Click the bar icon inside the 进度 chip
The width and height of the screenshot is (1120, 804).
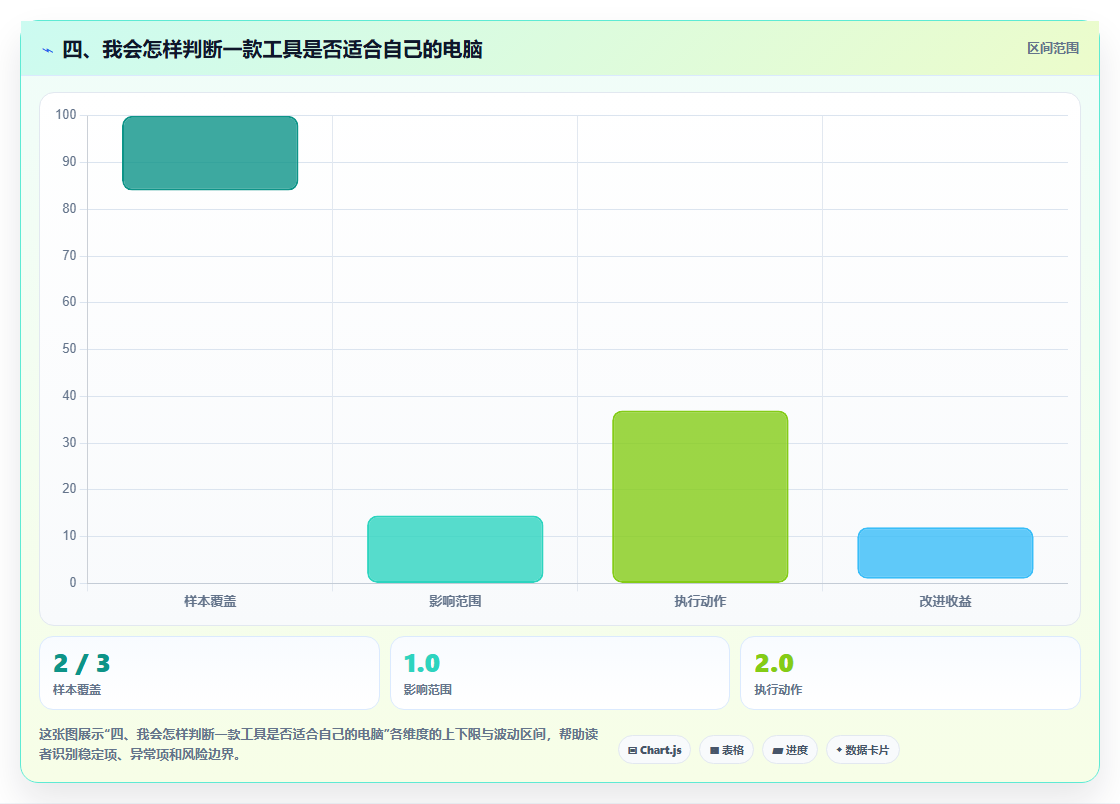(x=777, y=750)
